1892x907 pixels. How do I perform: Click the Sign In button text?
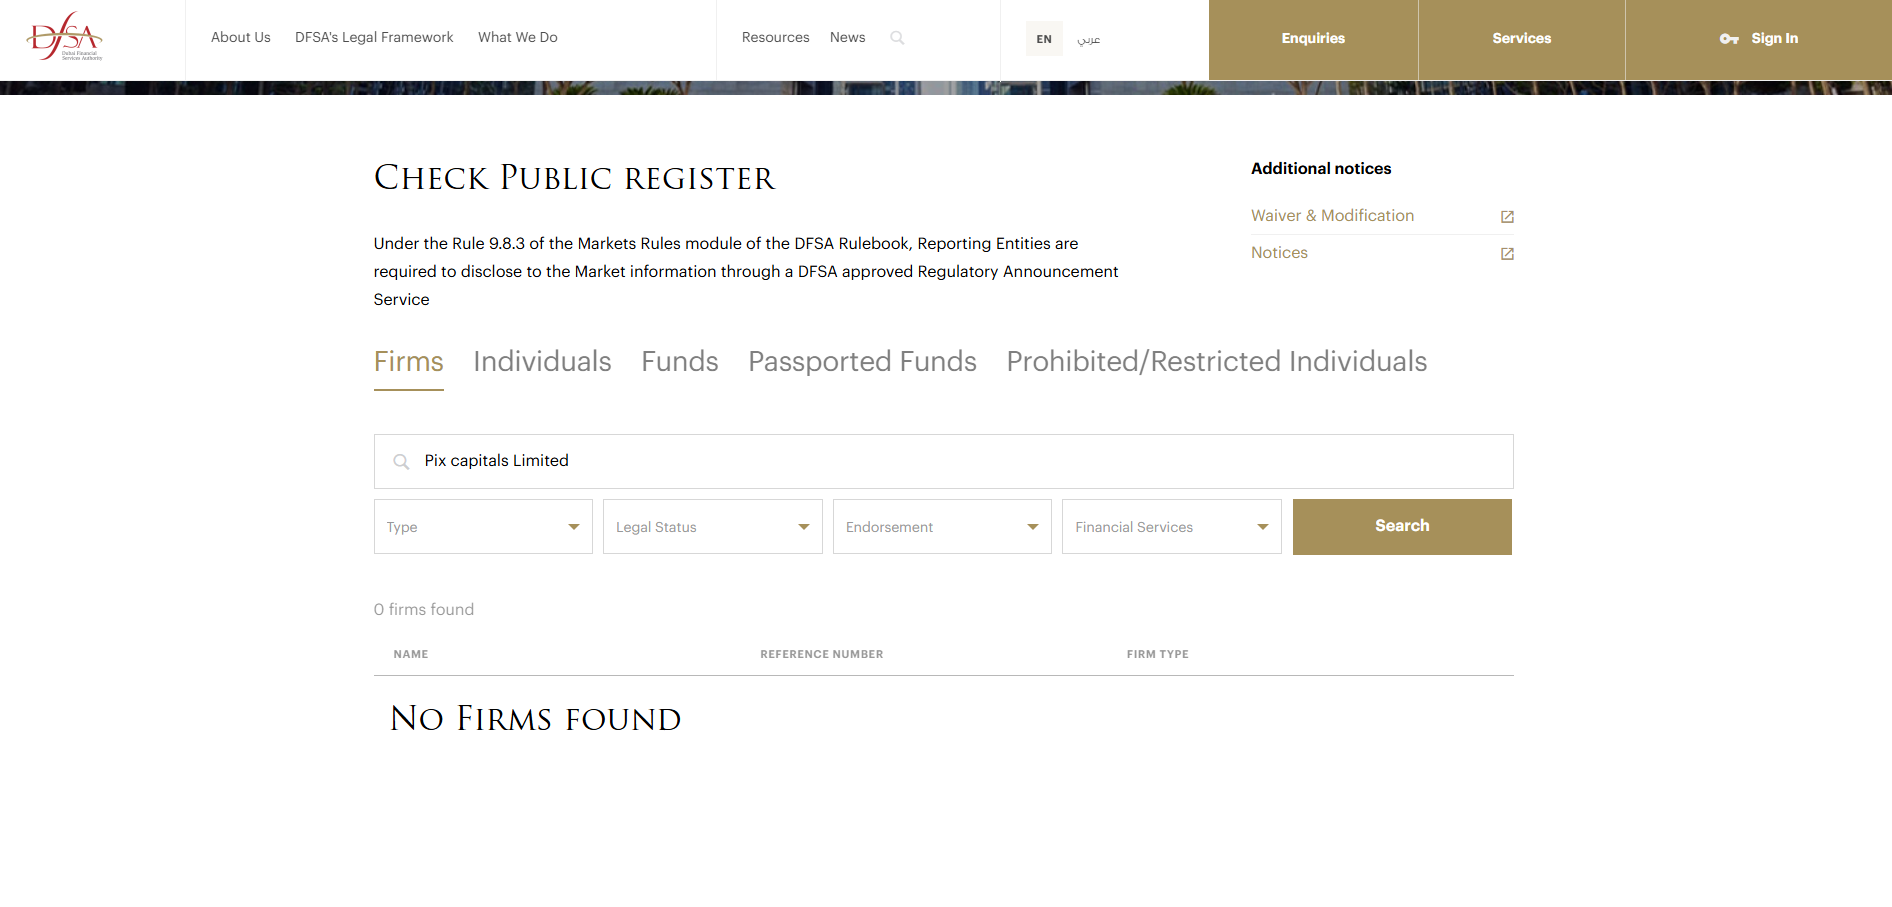point(1775,39)
